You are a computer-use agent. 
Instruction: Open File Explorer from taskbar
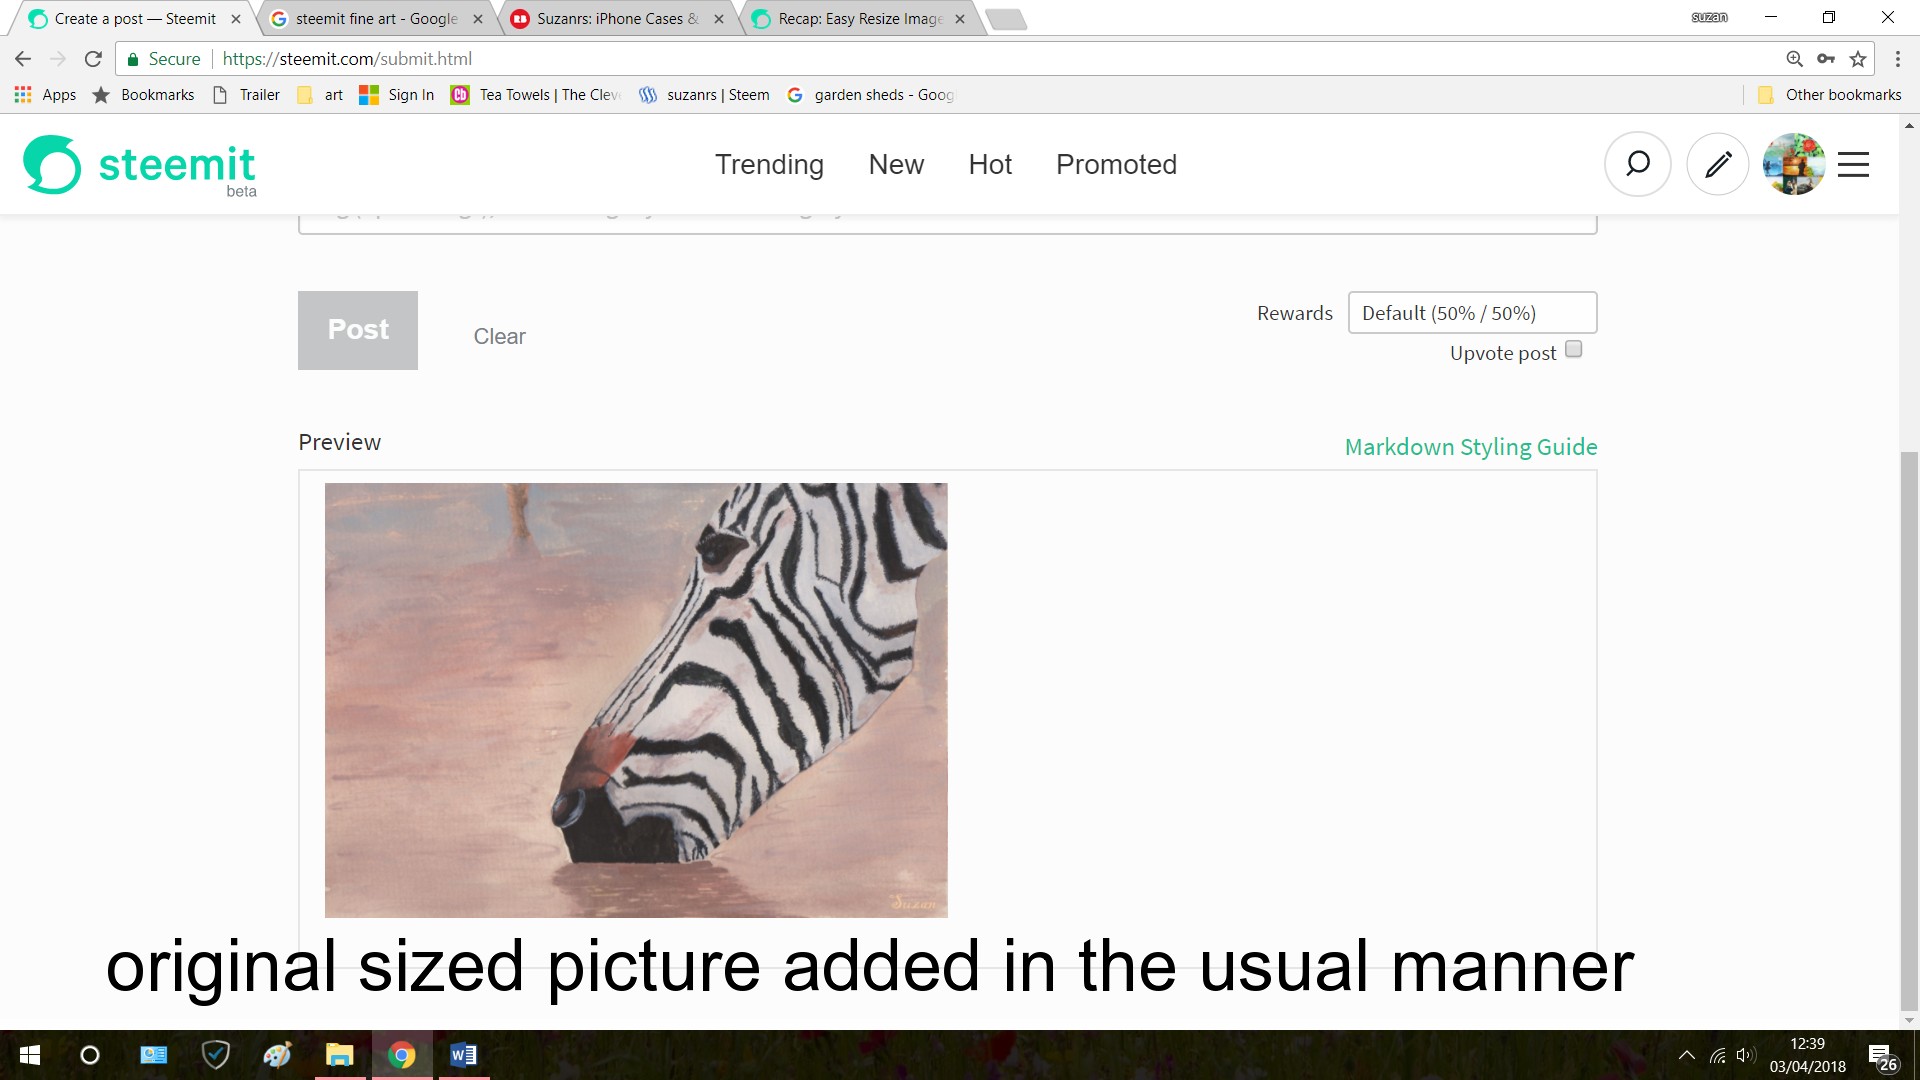click(x=340, y=1055)
